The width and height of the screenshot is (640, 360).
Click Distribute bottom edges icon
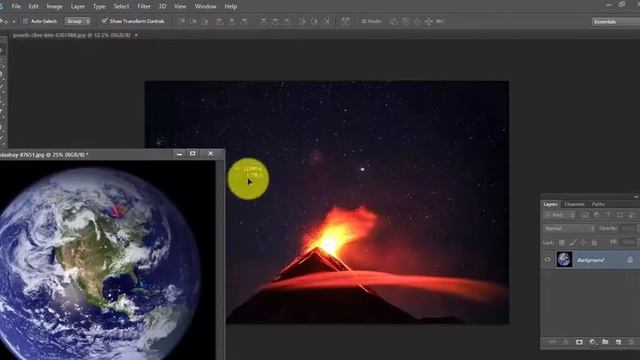[x=287, y=21]
